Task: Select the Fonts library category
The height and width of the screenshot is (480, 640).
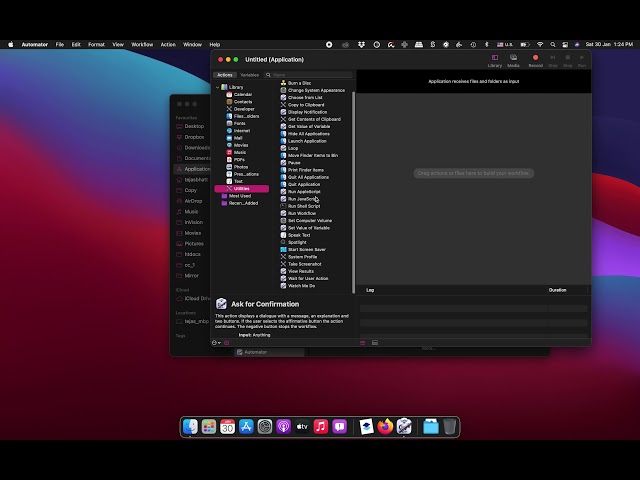Action: 239,124
